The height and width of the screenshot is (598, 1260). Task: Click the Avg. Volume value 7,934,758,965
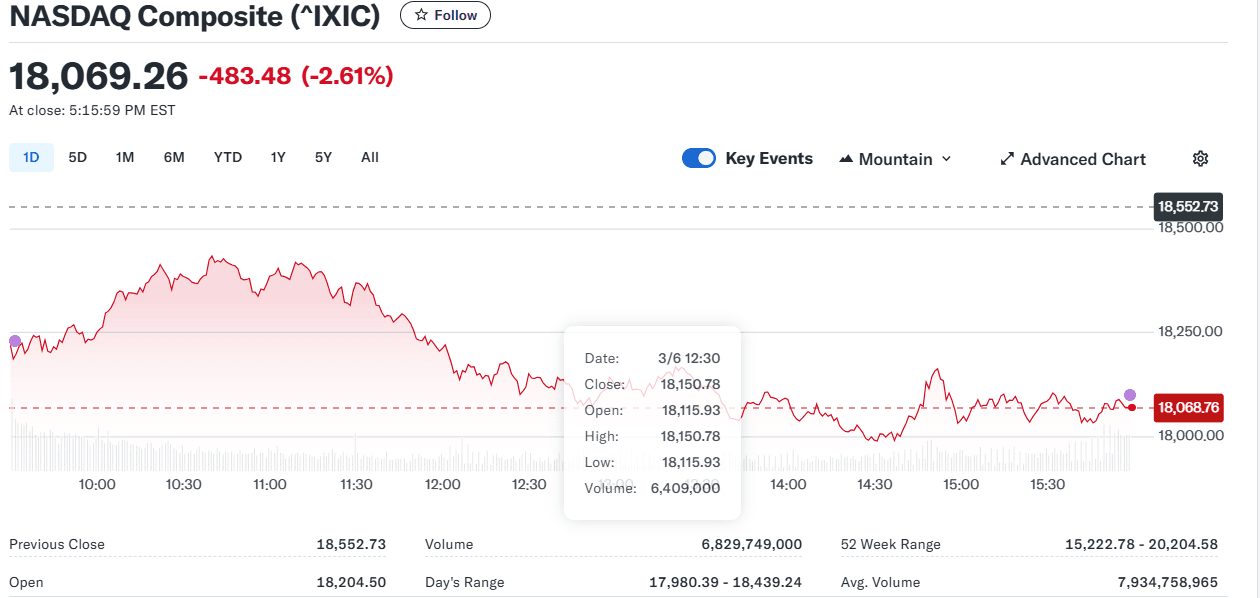[x=1168, y=582]
